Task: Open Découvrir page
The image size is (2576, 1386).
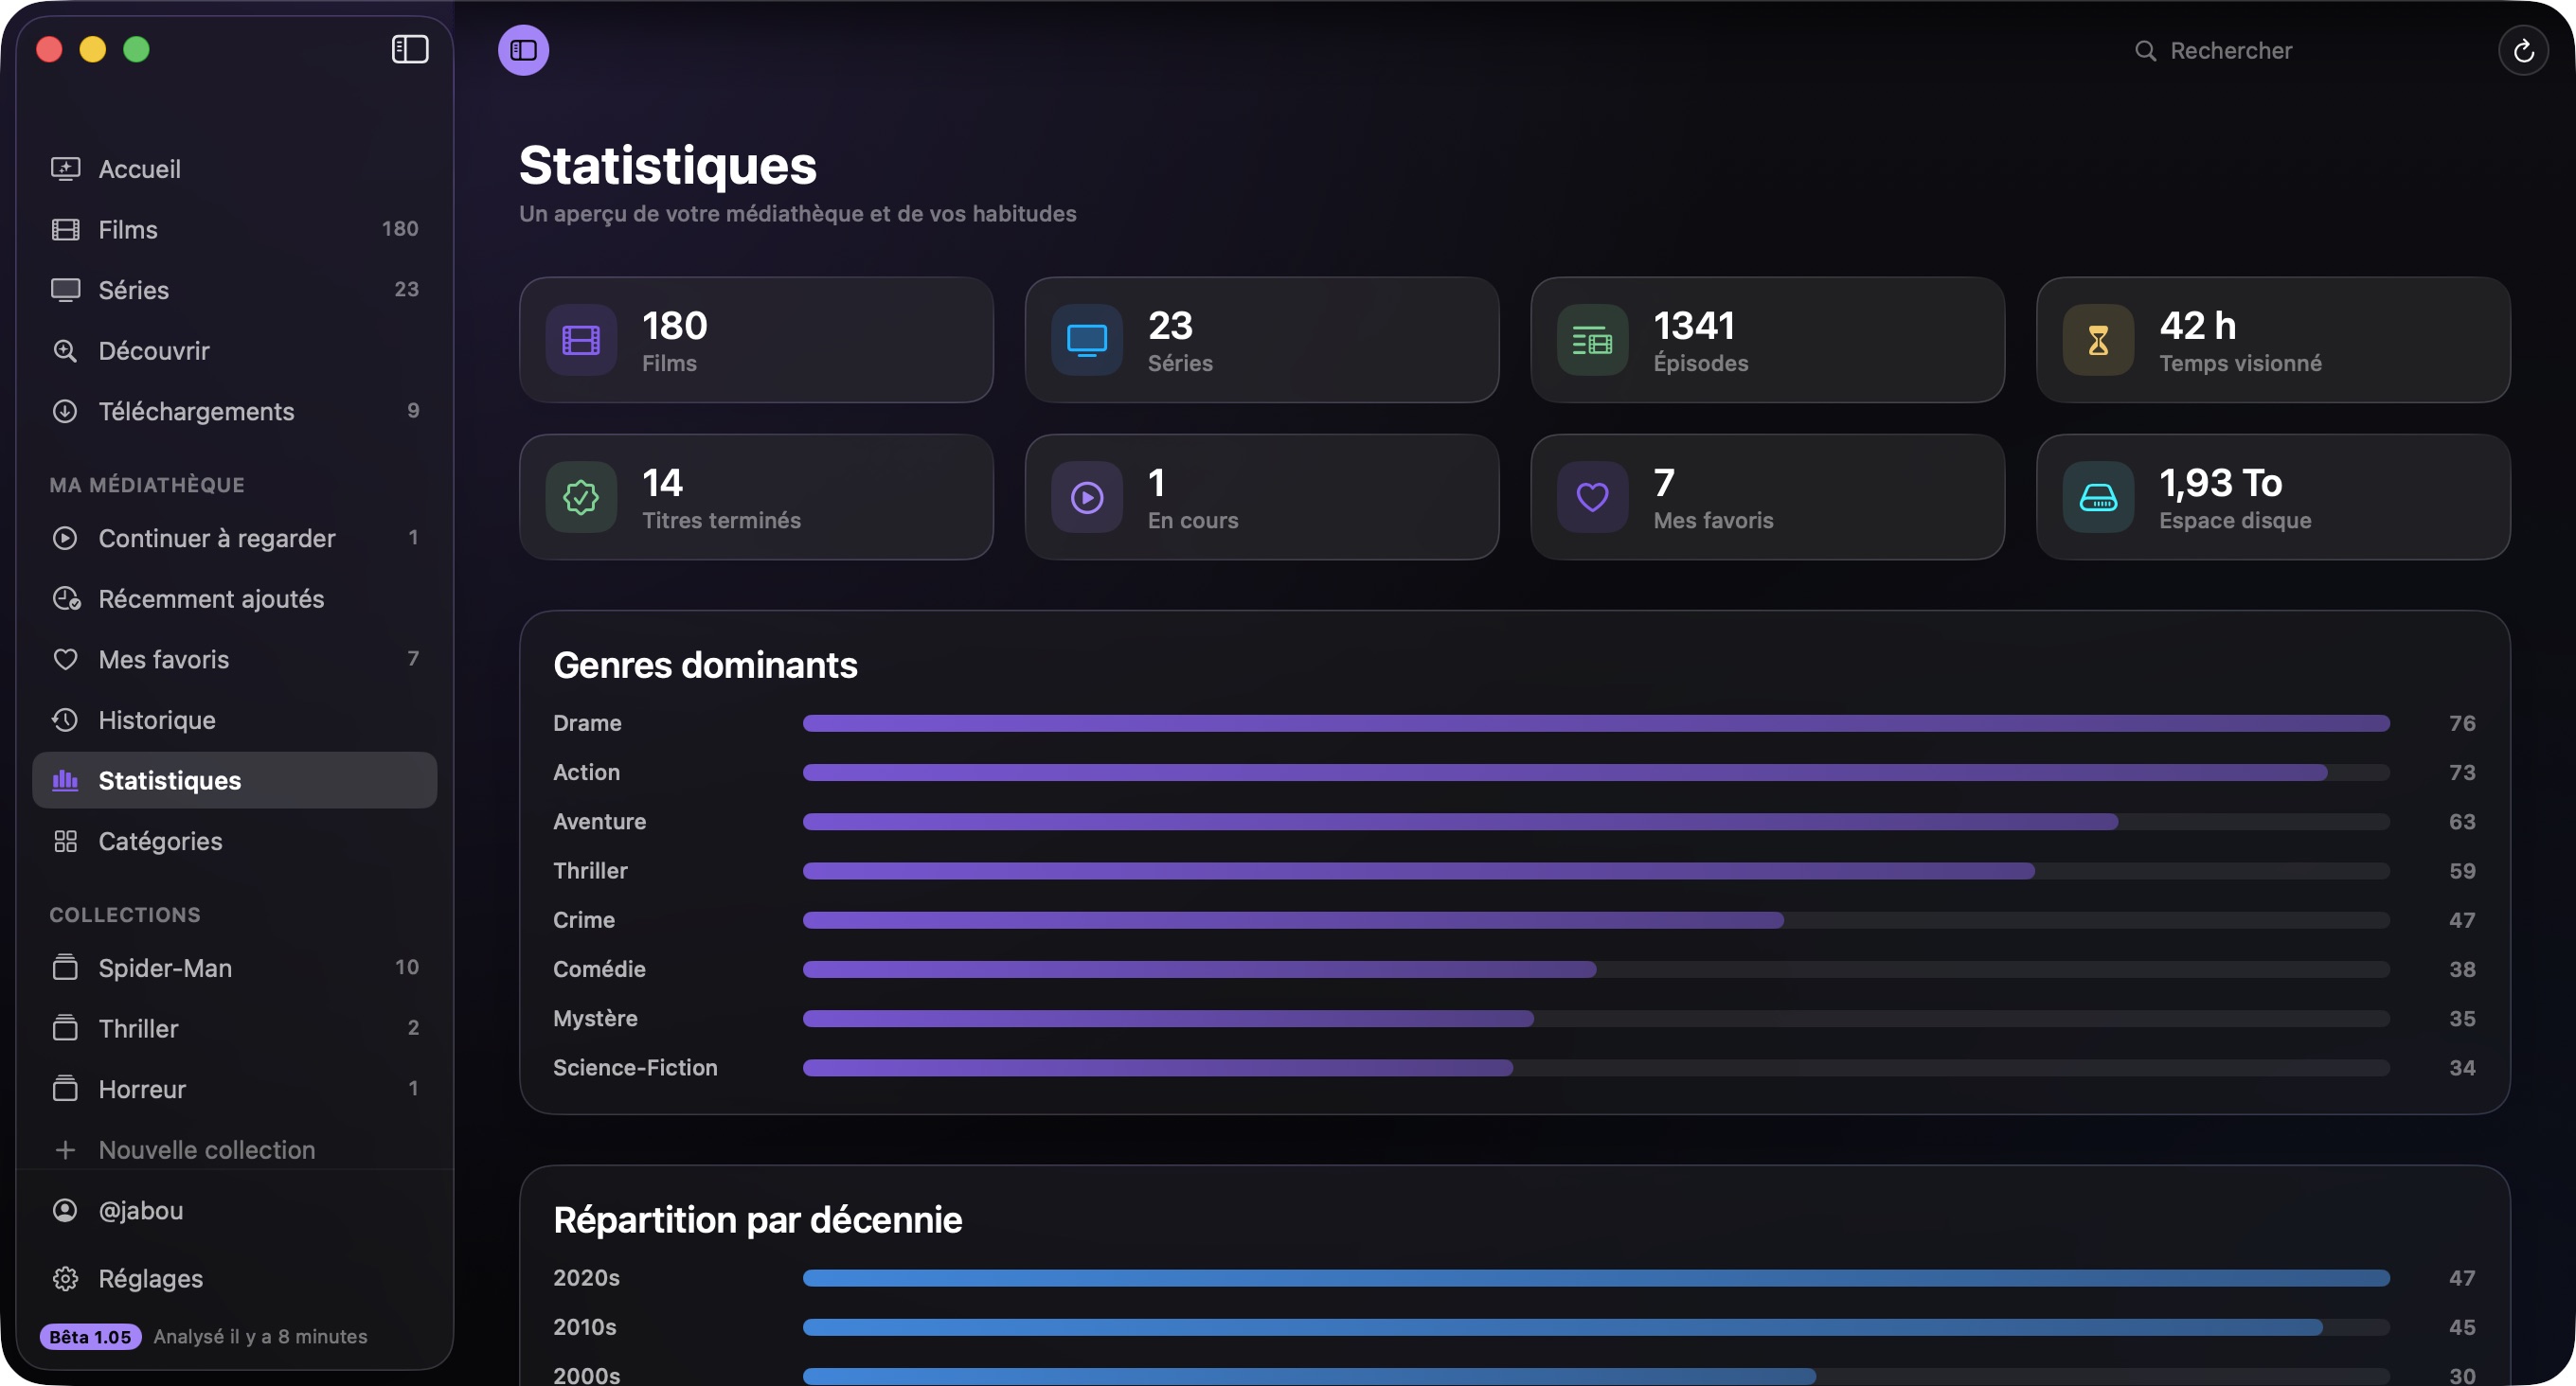Action: [234, 351]
